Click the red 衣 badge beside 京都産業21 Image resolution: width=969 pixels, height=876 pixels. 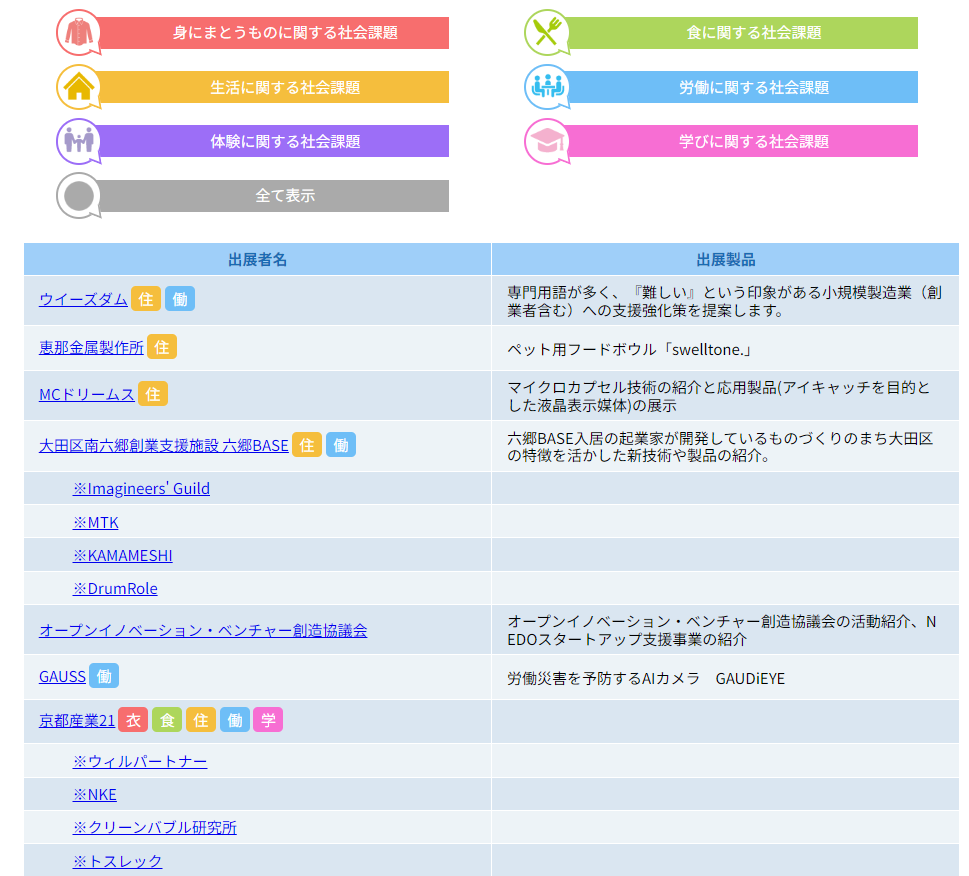(133, 720)
